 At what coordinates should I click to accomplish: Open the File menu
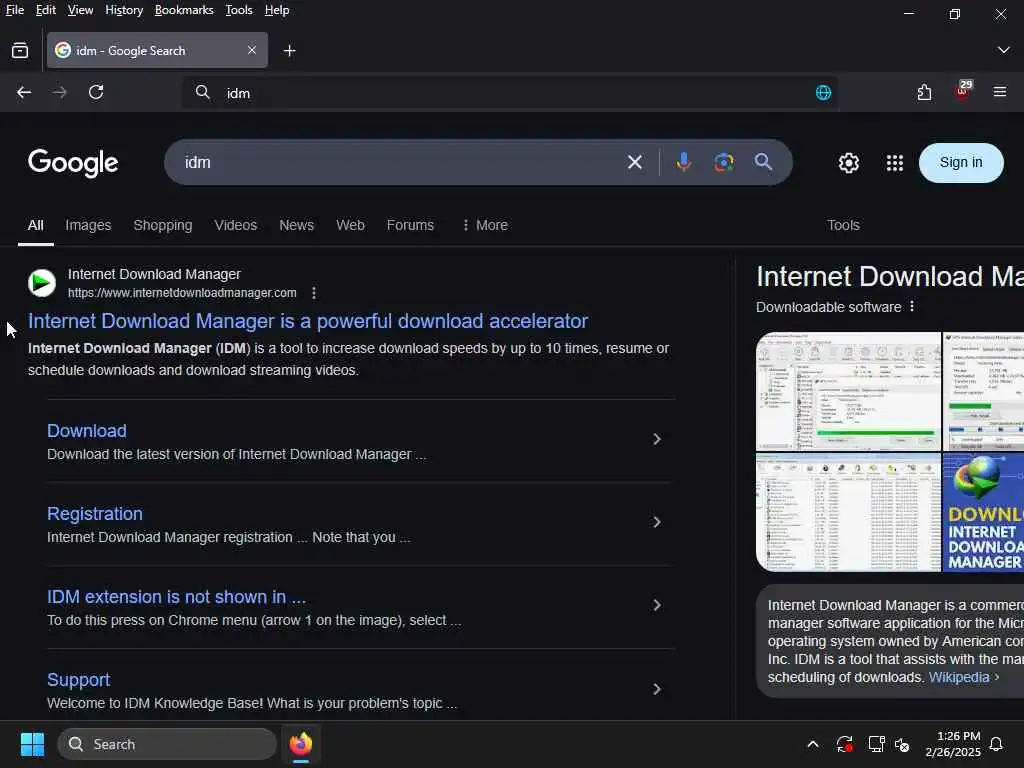point(14,10)
